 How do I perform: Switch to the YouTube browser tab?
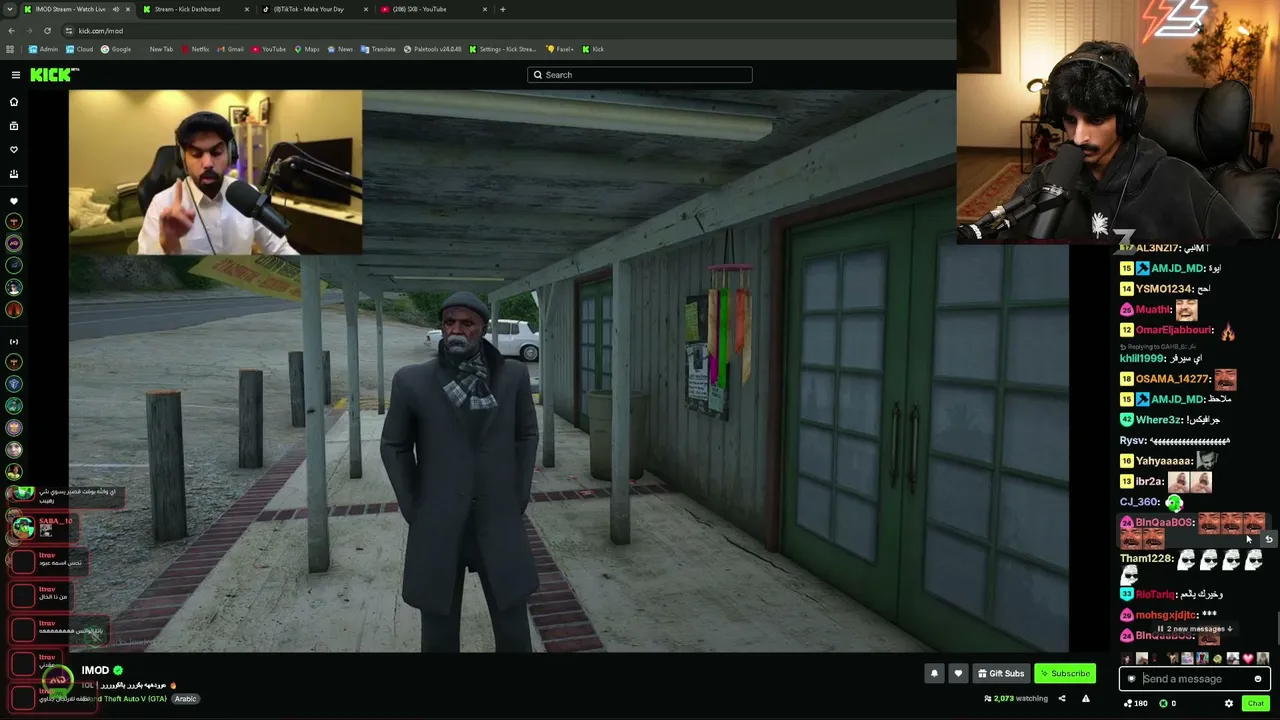point(434,9)
